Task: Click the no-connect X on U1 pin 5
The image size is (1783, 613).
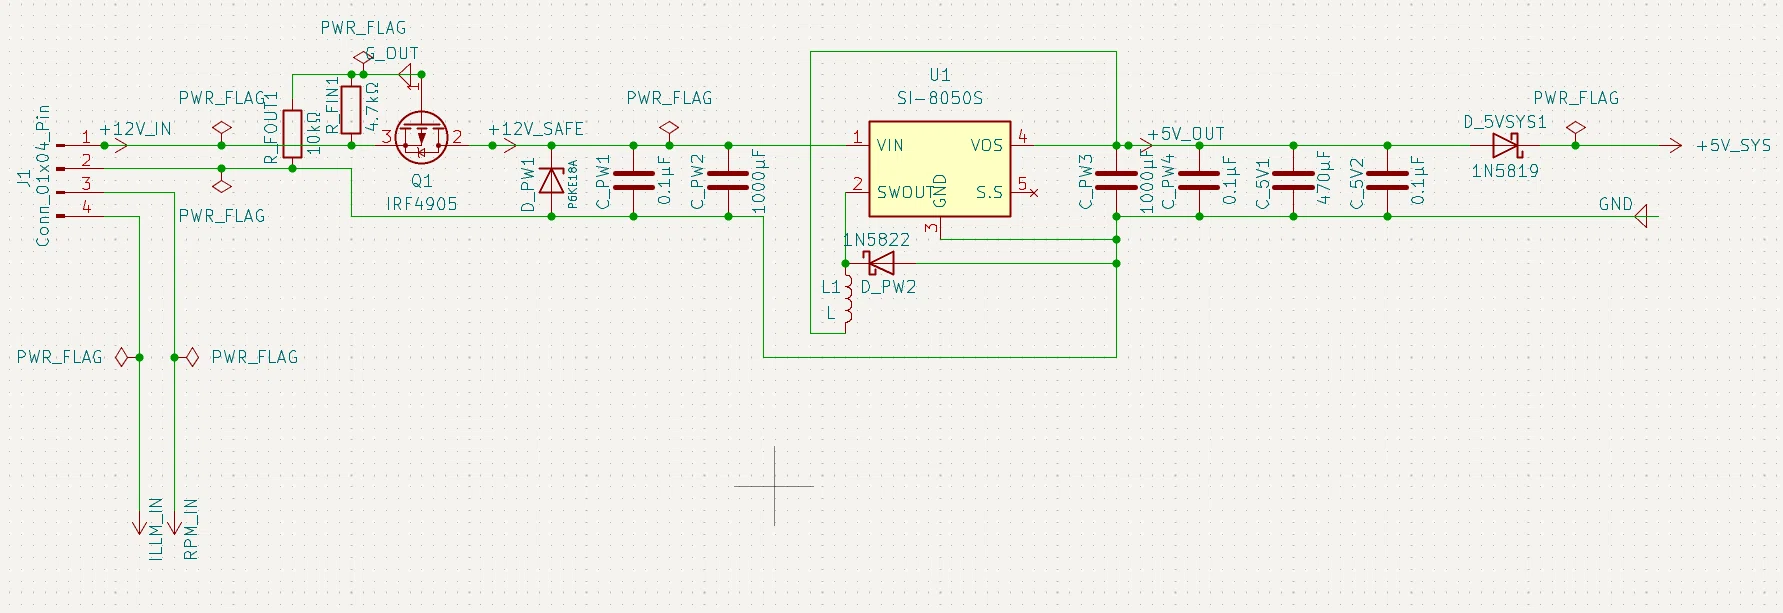Action: [1034, 192]
